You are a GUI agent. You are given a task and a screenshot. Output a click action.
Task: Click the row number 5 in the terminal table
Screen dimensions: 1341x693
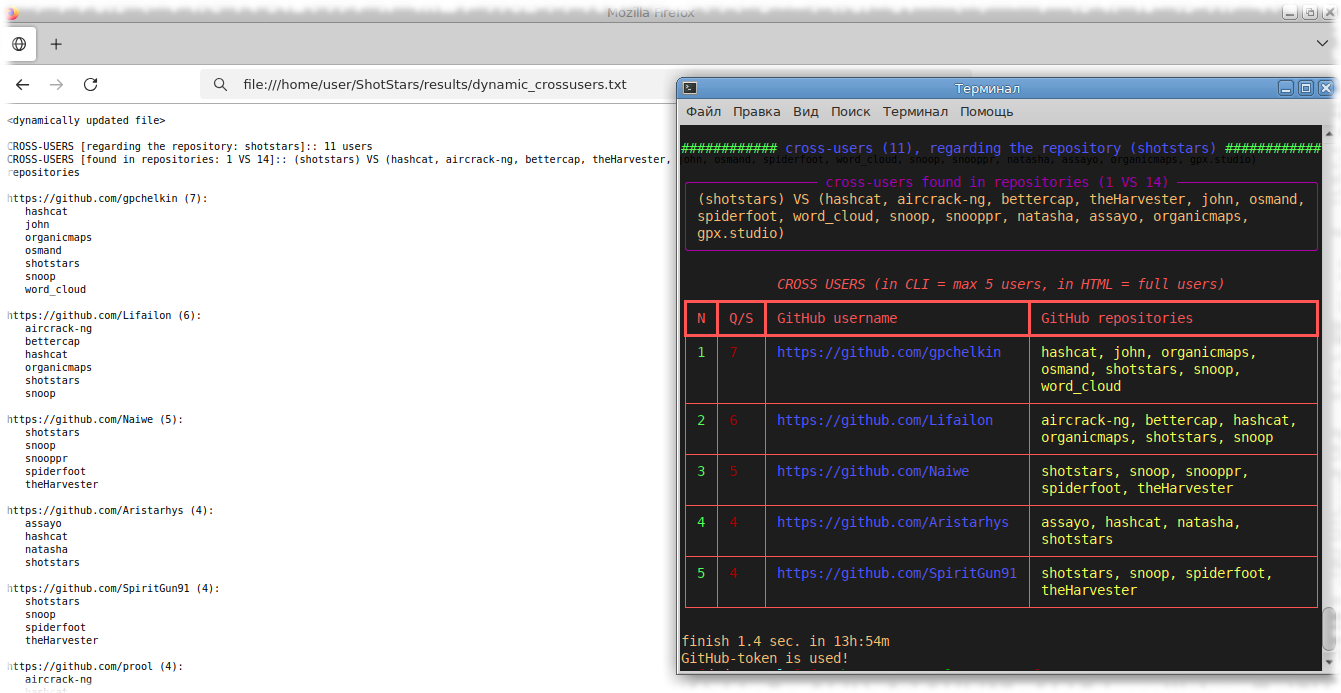[701, 574]
